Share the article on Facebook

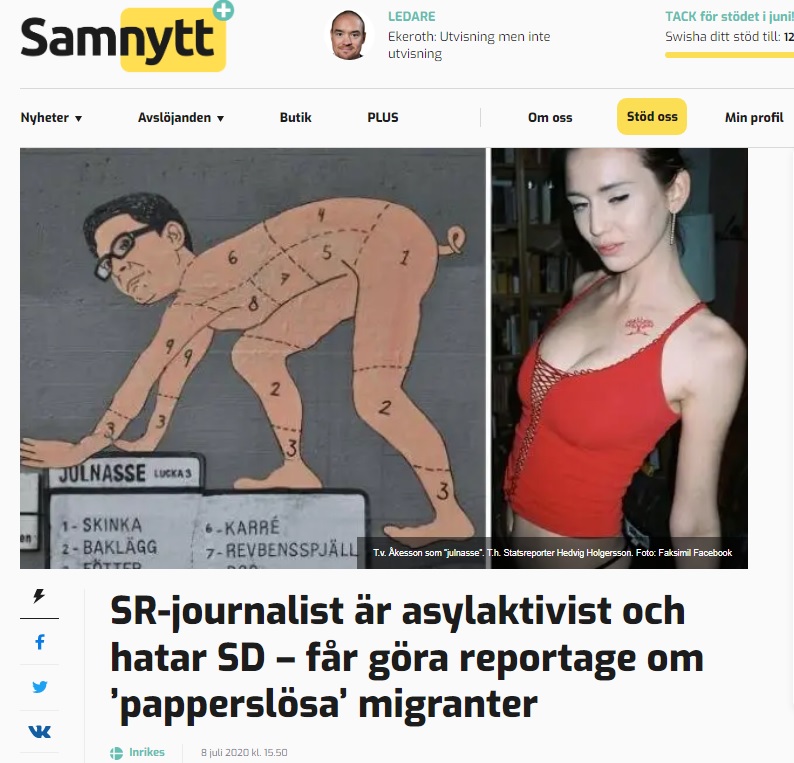point(40,641)
